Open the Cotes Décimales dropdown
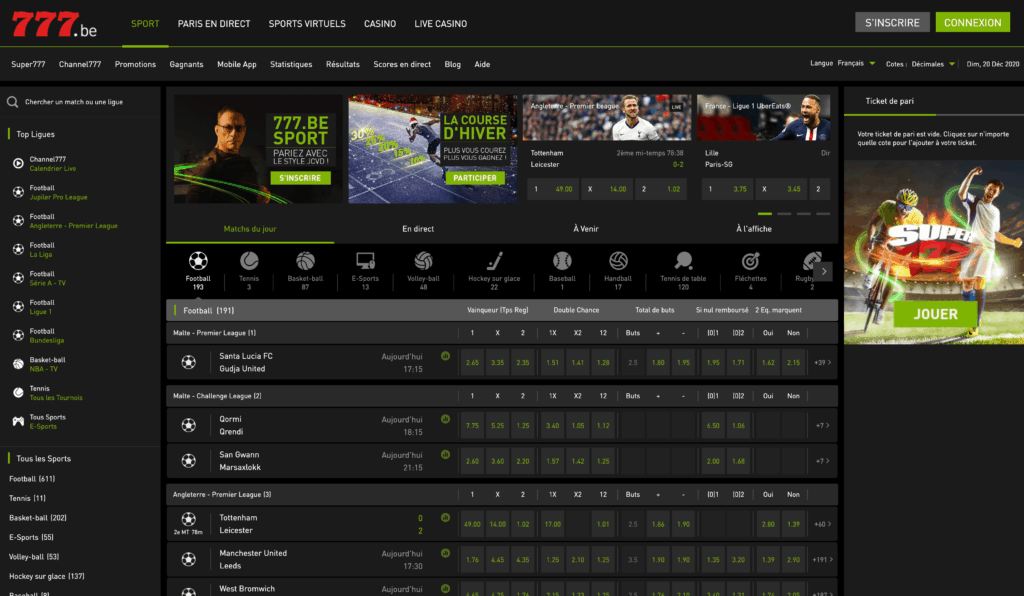This screenshot has width=1024, height=596. pyautogui.click(x=933, y=64)
